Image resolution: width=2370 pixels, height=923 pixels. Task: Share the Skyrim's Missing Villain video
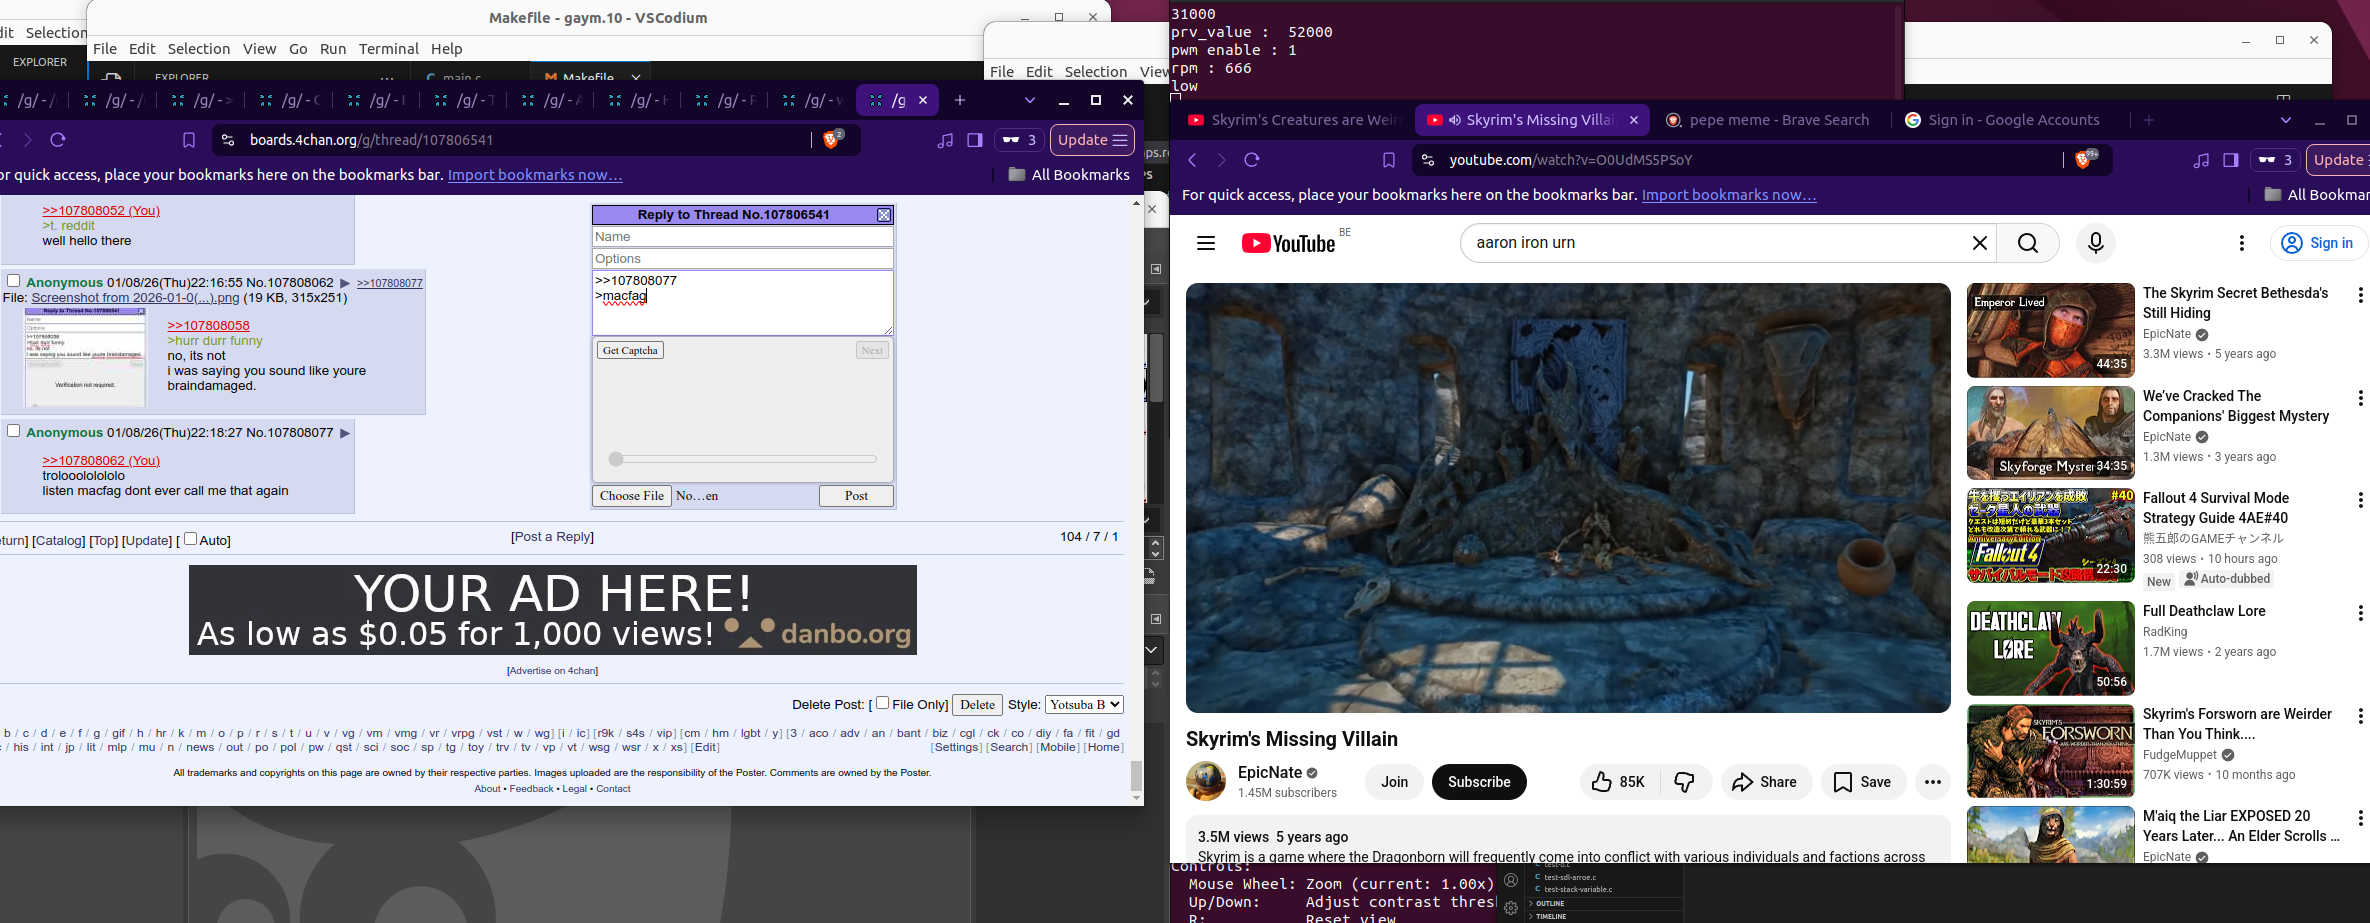1765,782
